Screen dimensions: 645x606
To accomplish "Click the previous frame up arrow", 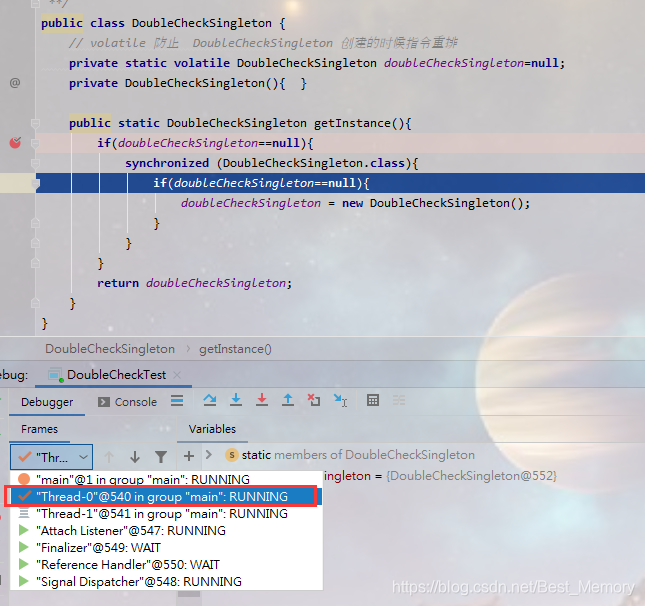I will [x=109, y=457].
